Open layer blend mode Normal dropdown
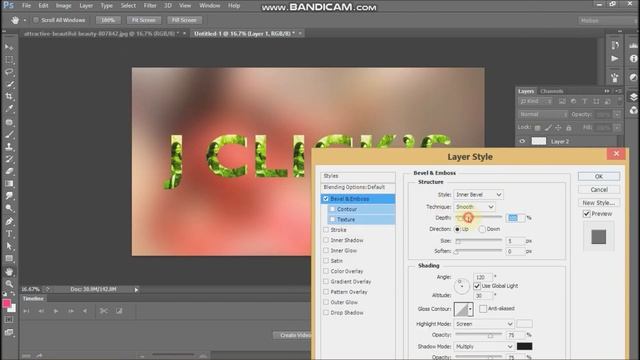The height and width of the screenshot is (360, 640). click(543, 115)
